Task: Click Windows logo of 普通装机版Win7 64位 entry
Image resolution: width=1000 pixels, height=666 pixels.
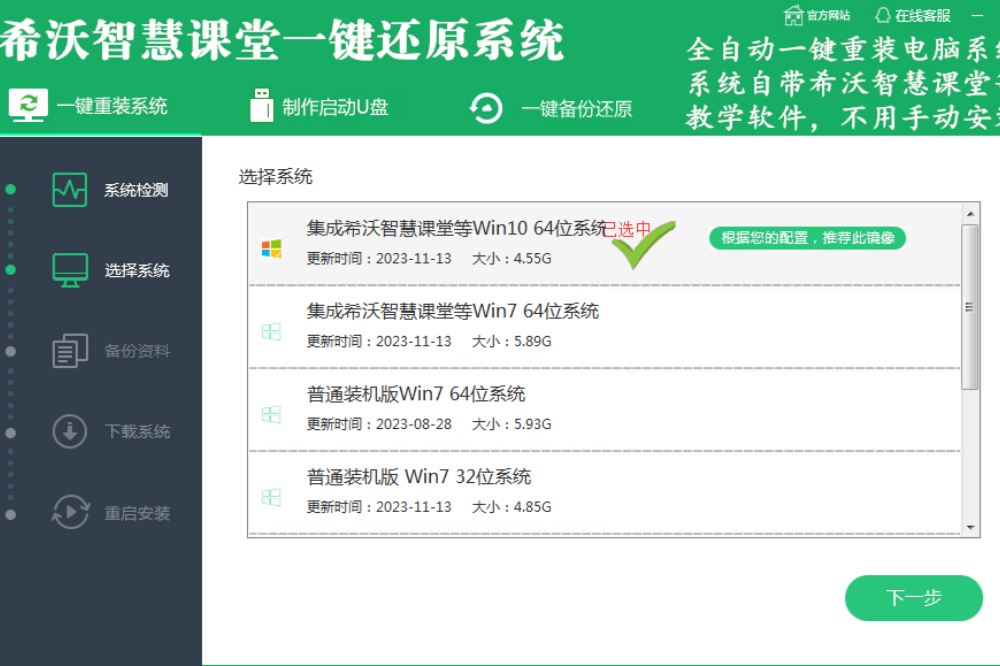Action: click(x=272, y=414)
